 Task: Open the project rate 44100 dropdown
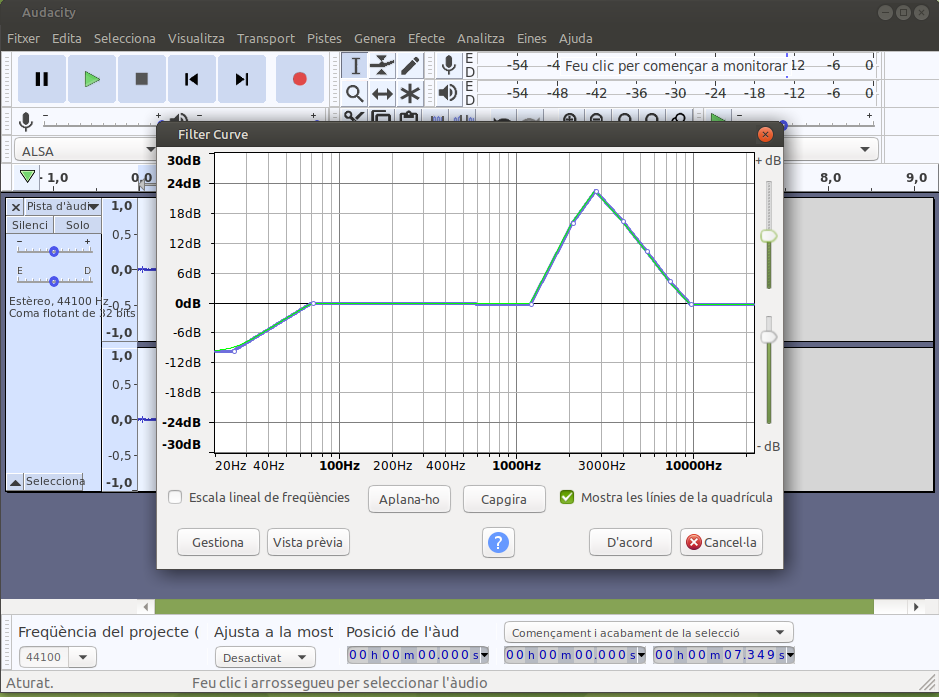point(83,657)
